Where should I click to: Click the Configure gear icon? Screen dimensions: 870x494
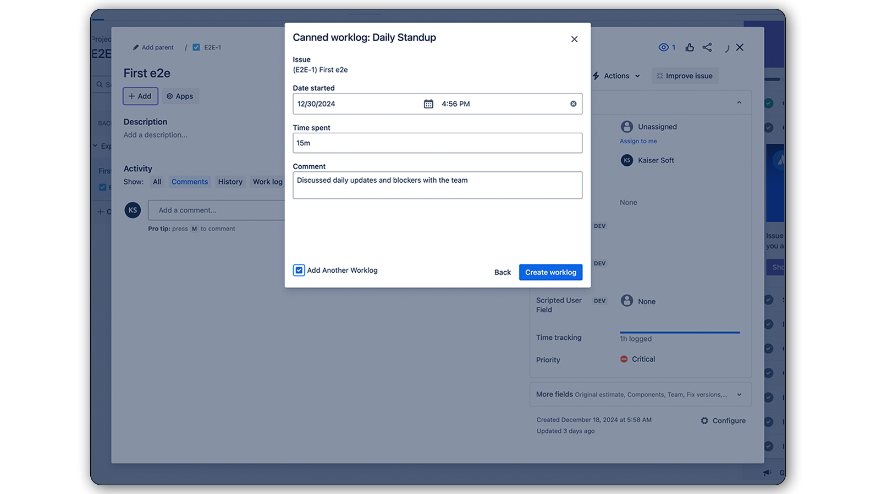[x=705, y=421]
